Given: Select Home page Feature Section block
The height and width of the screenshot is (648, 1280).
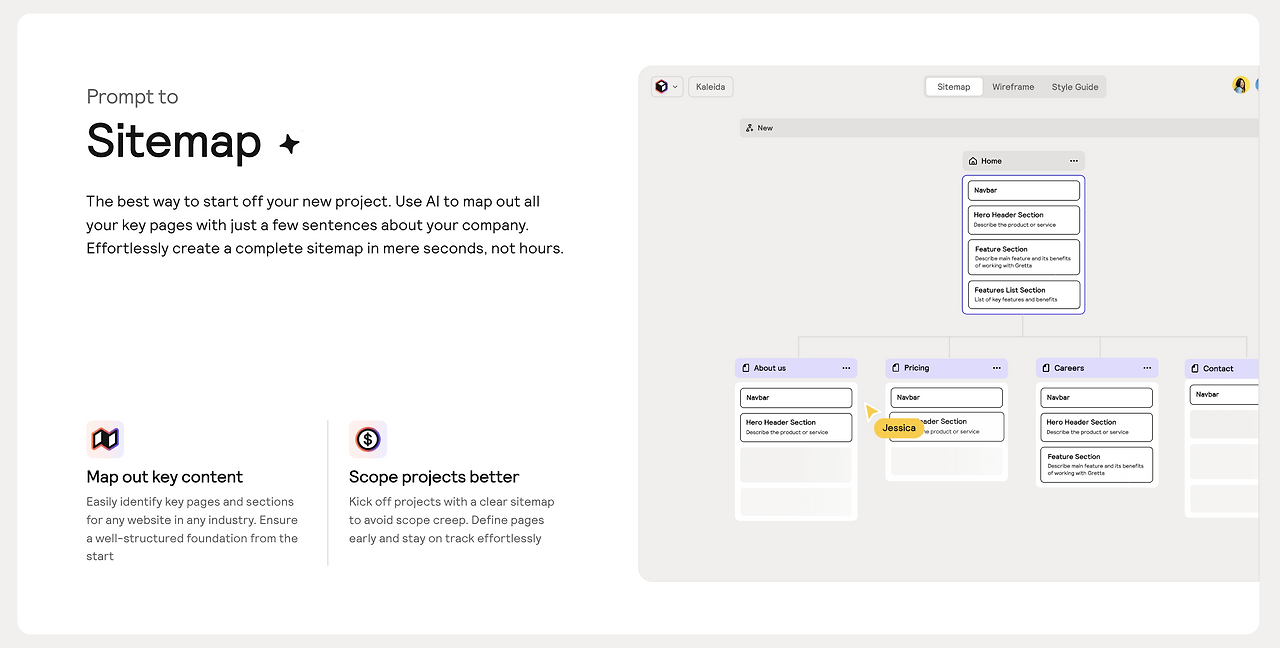Looking at the screenshot, I should point(1024,258).
